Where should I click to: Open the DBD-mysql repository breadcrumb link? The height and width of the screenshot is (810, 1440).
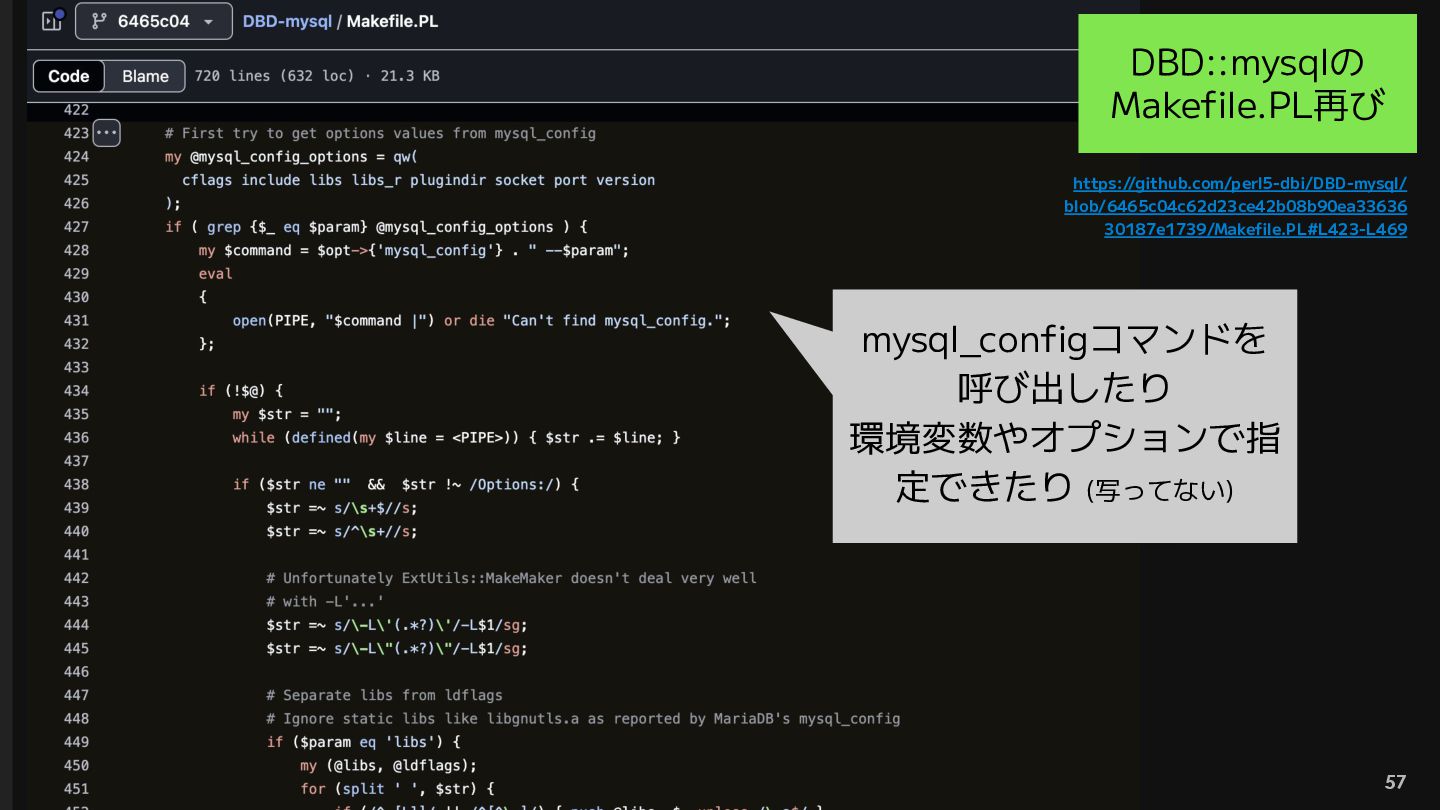tap(287, 21)
